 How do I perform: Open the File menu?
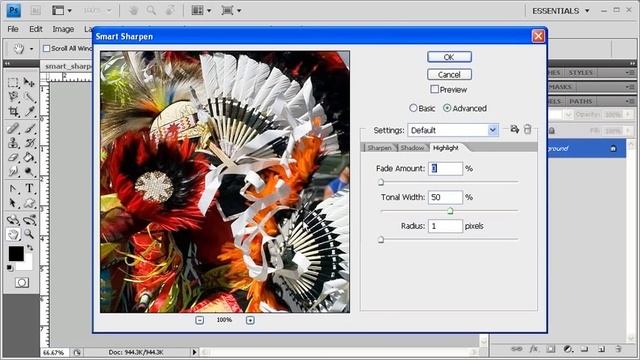13,29
